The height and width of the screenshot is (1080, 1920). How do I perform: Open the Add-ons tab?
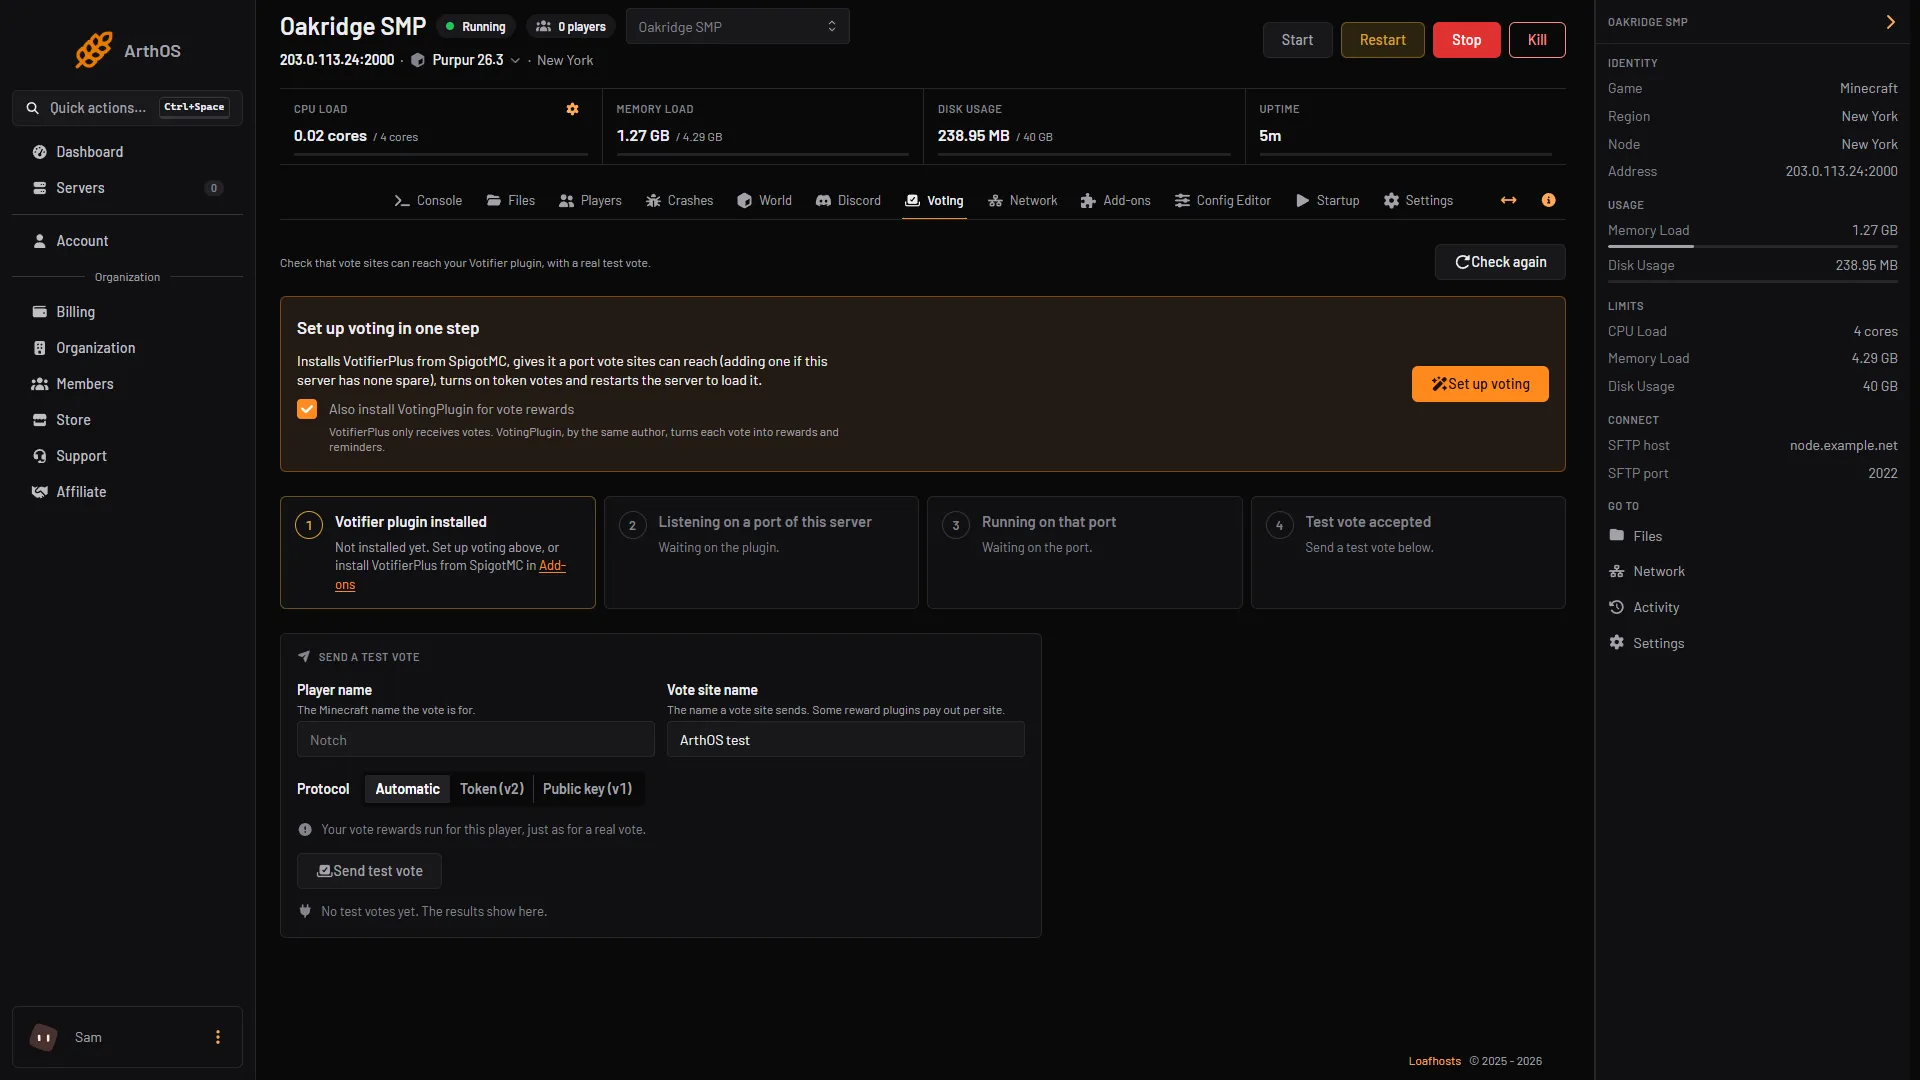point(1116,200)
